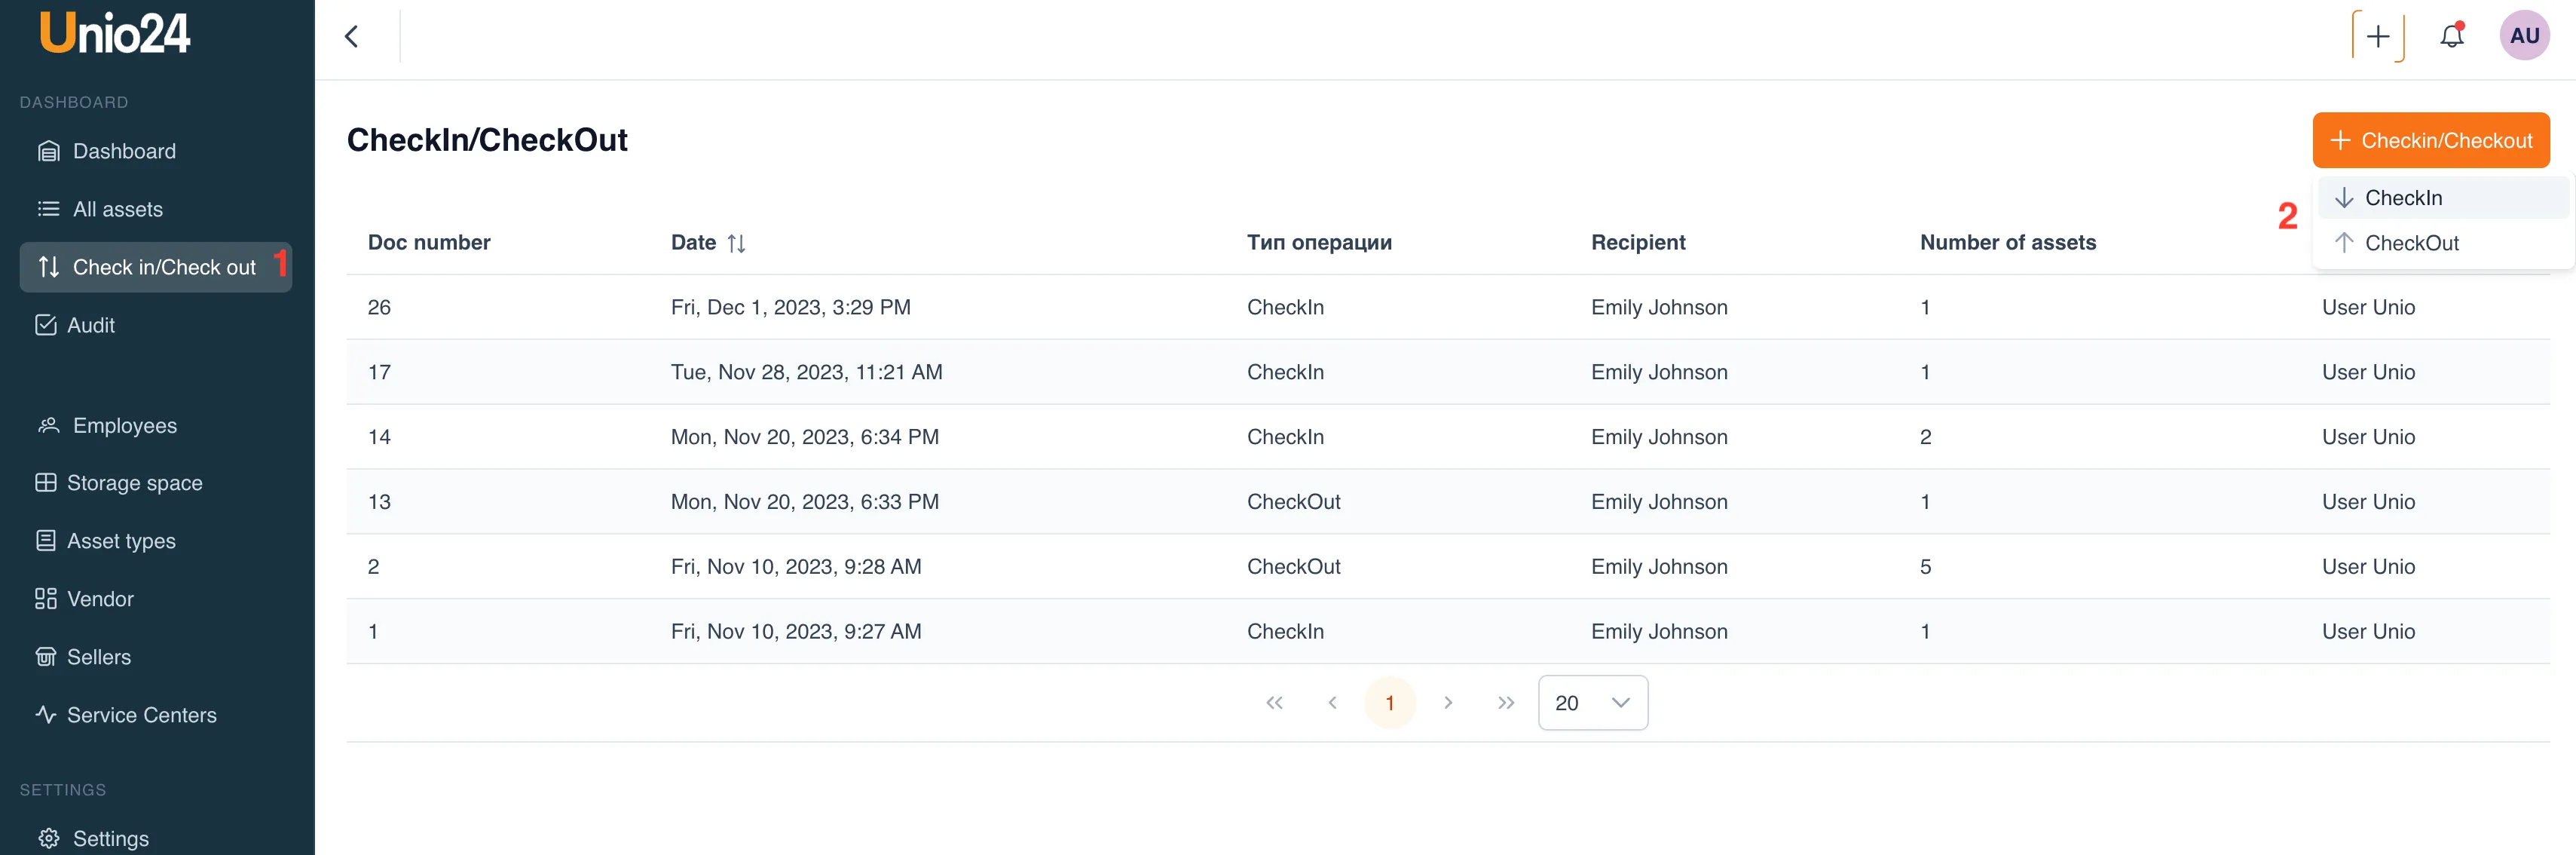Click the notification bell icon

coord(2451,37)
